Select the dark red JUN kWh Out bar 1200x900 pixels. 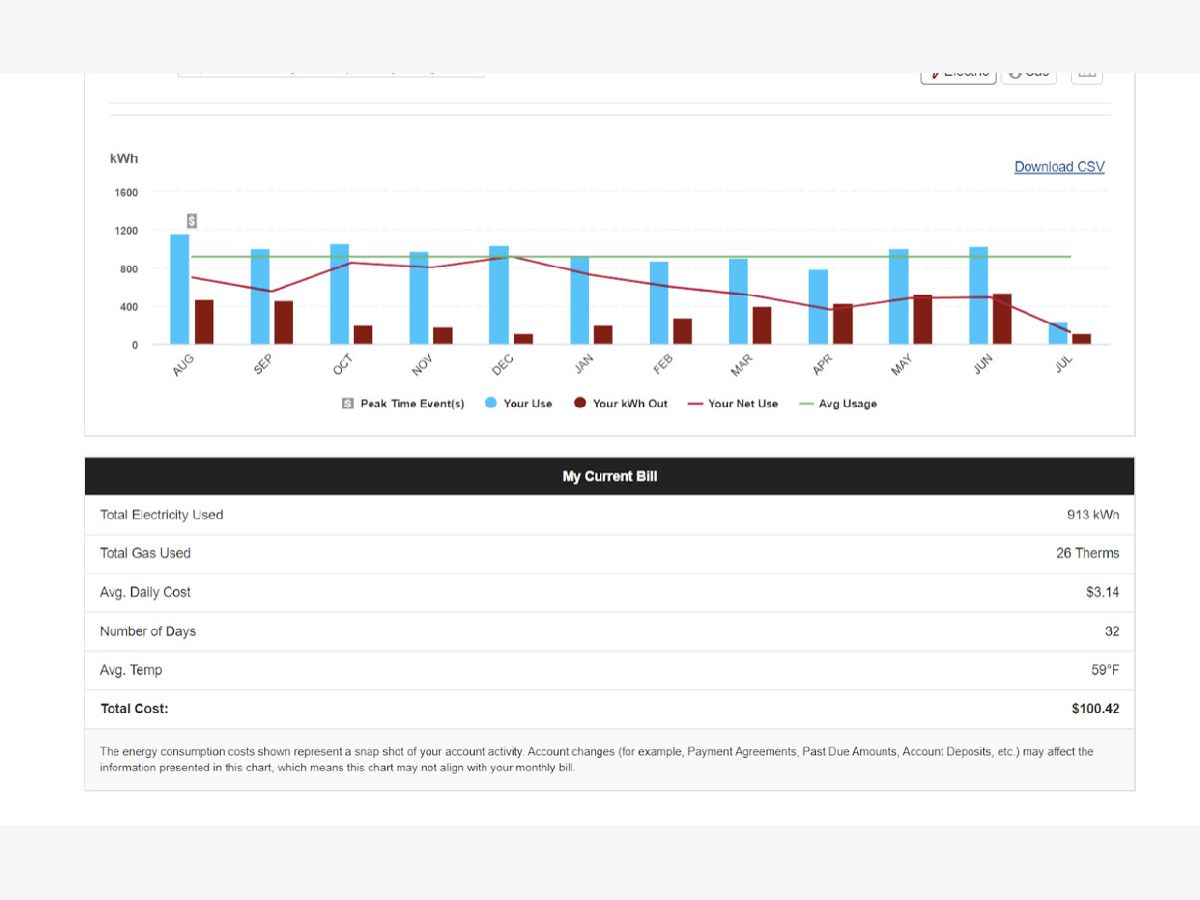click(x=1002, y=319)
